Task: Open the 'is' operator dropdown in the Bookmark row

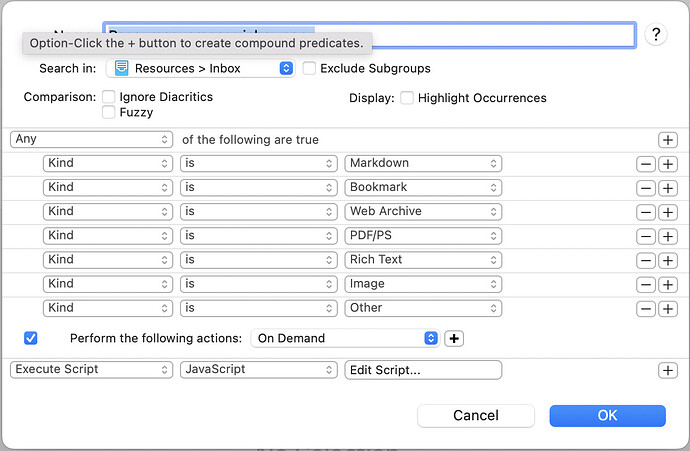Action: [x=259, y=188]
